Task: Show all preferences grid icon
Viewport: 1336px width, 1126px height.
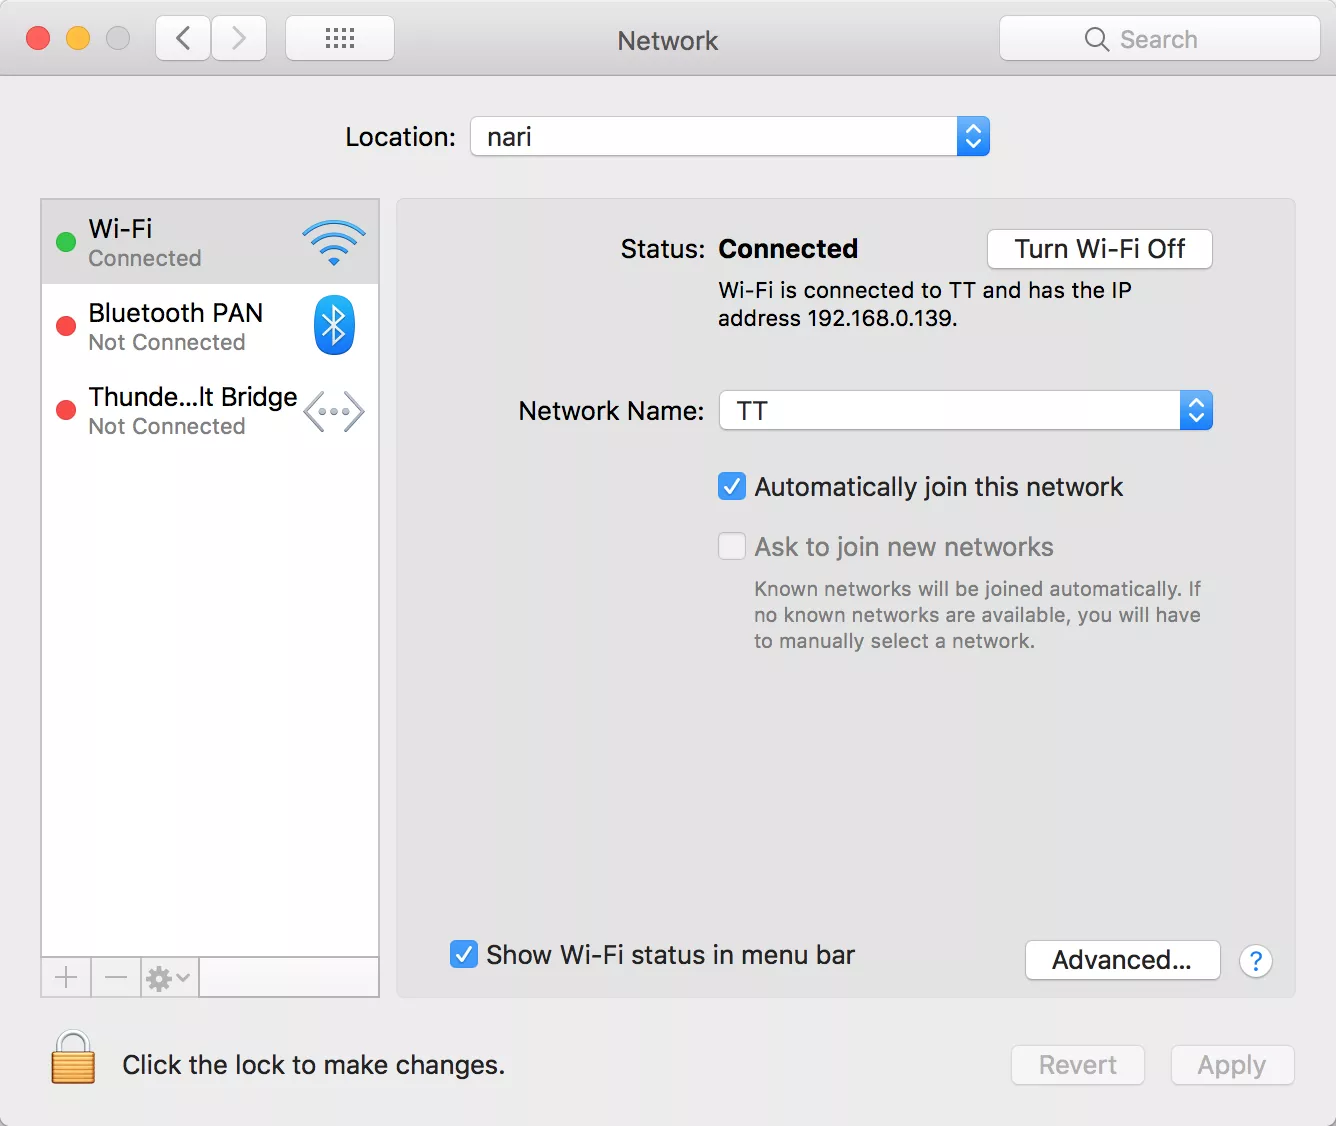Action: [x=340, y=39]
